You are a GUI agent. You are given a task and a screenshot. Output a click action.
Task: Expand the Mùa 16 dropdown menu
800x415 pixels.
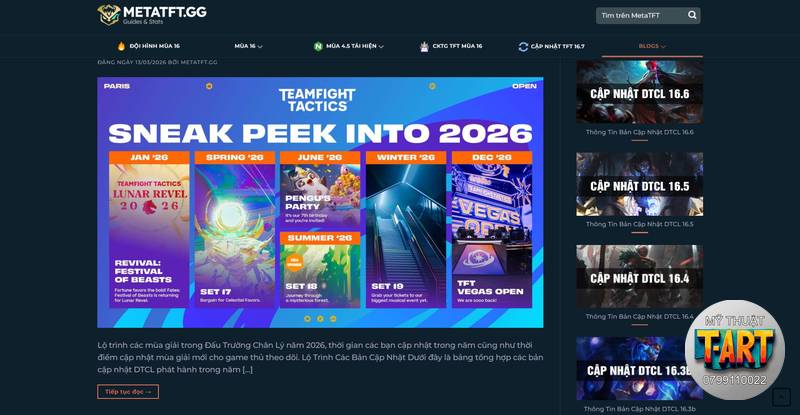click(x=248, y=46)
